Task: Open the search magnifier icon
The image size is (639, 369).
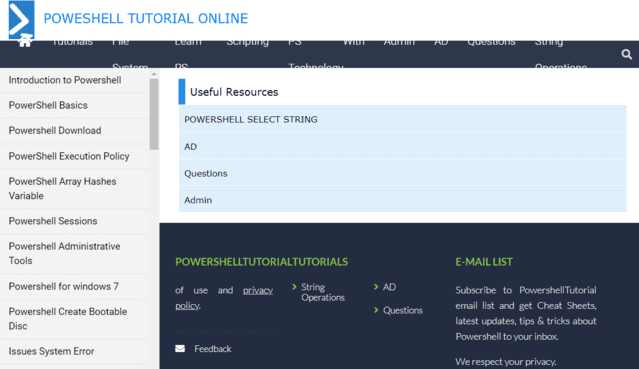Action: 626,54
